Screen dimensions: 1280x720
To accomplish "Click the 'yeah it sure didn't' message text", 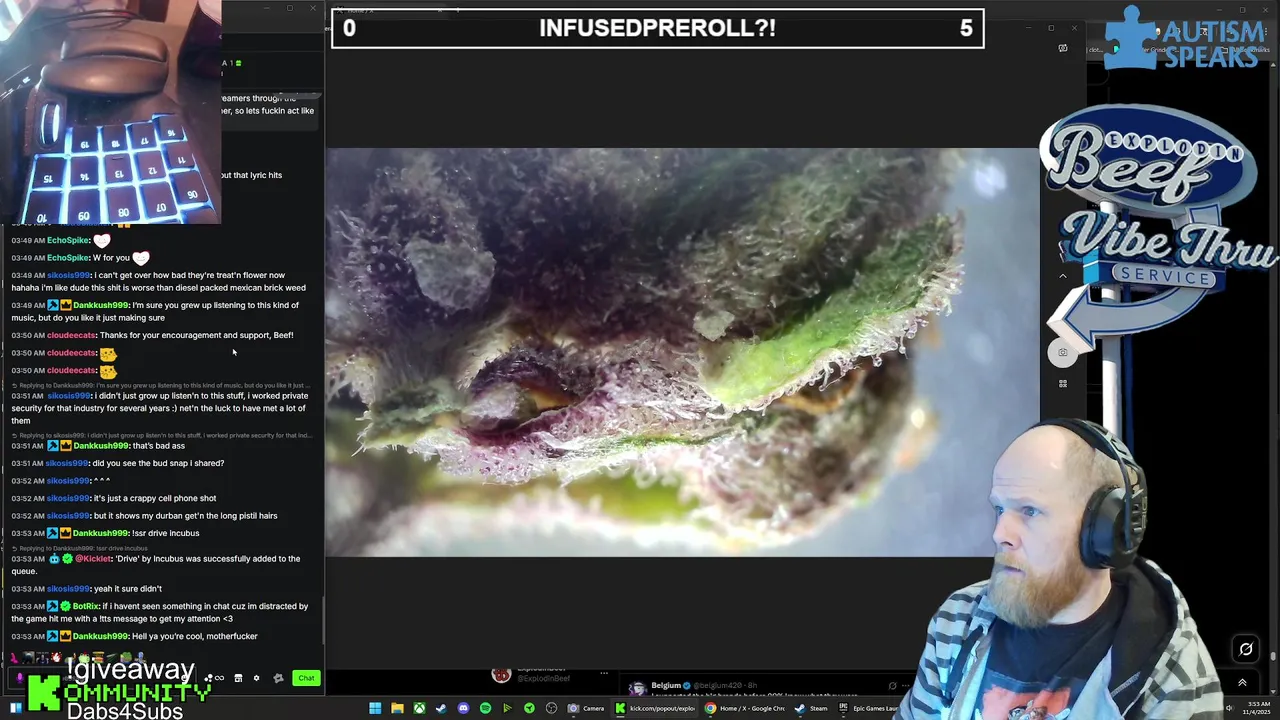I will click(127, 589).
